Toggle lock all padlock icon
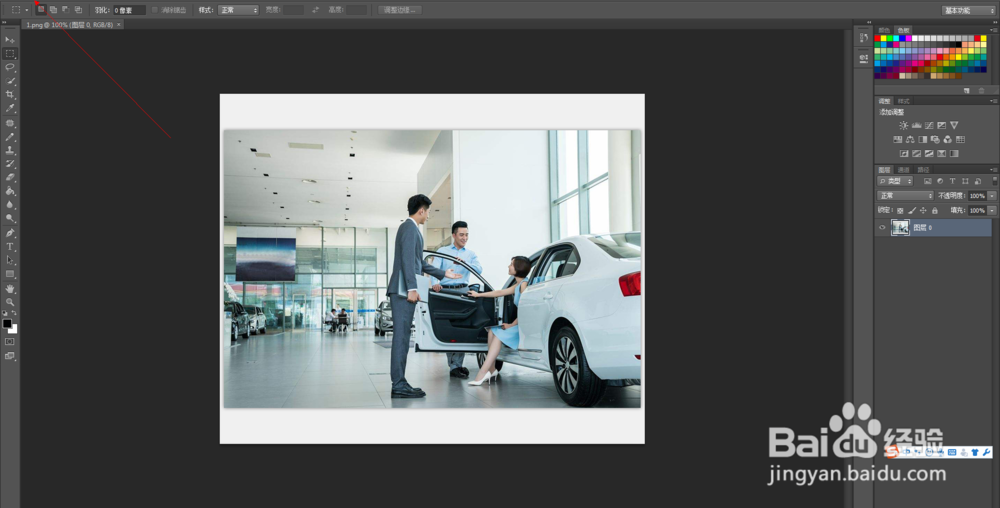This screenshot has height=508, width=1000. pyautogui.click(x=934, y=210)
